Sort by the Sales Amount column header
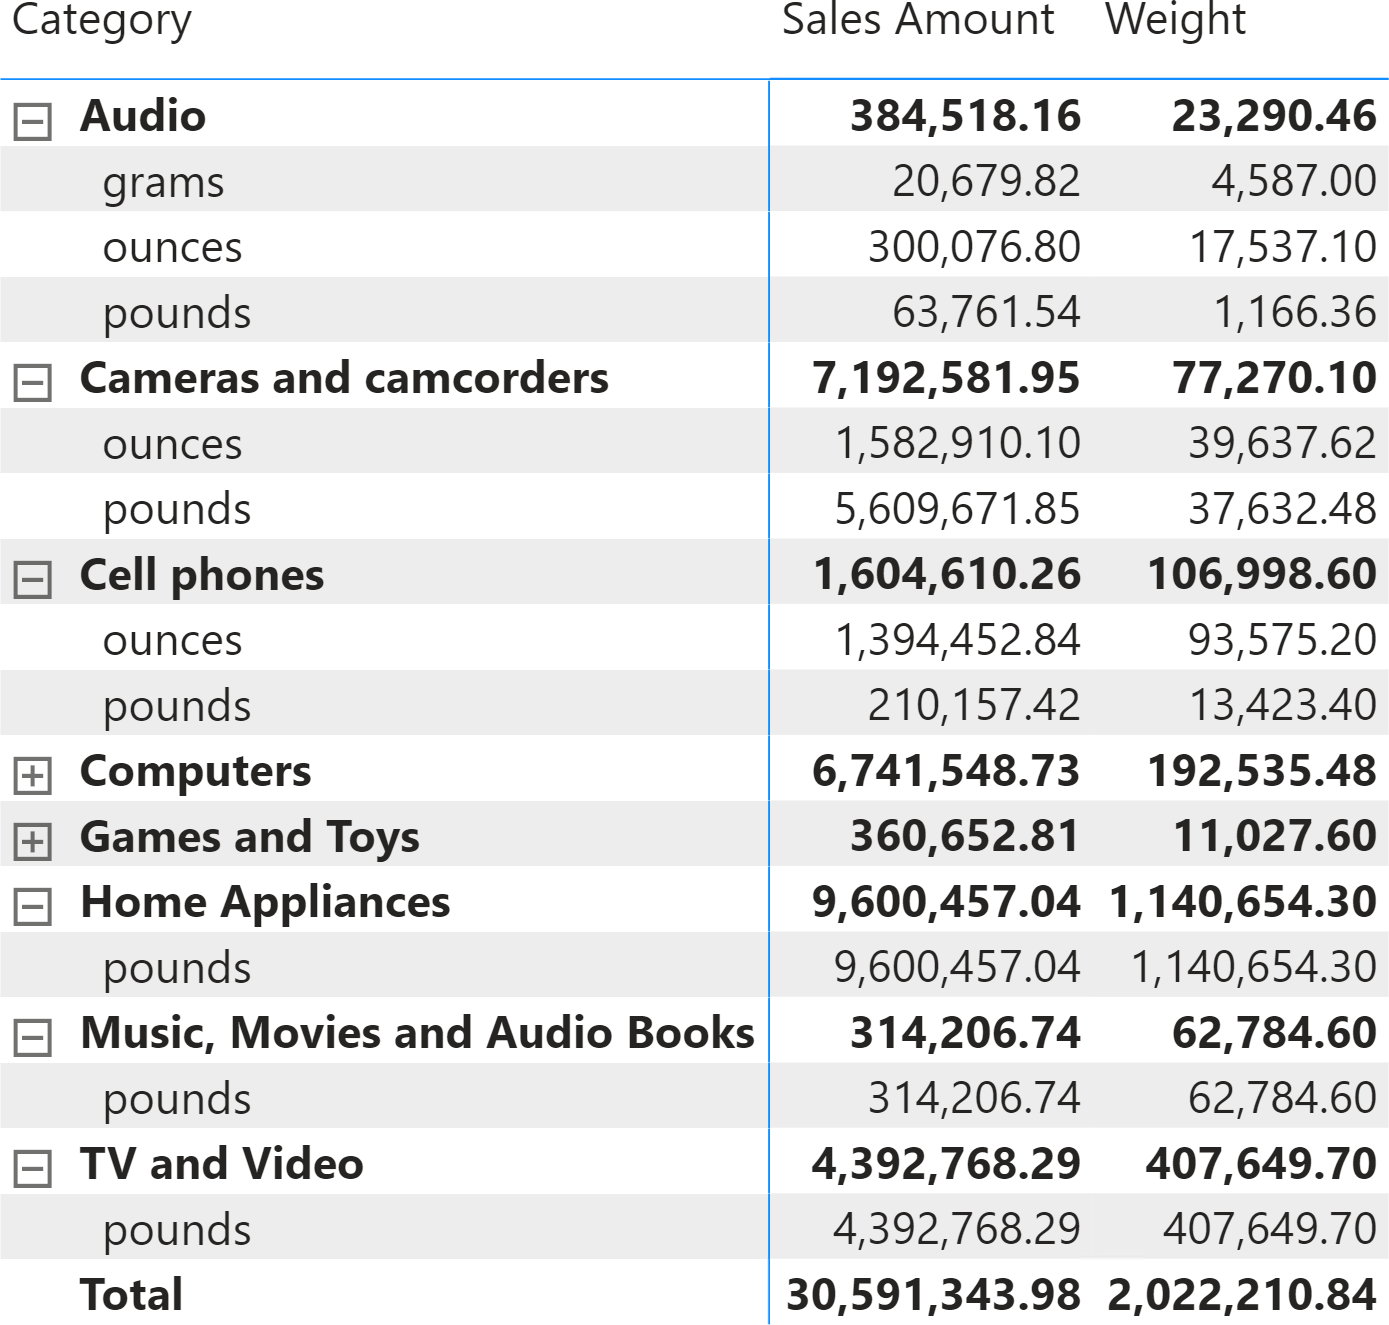 click(918, 20)
